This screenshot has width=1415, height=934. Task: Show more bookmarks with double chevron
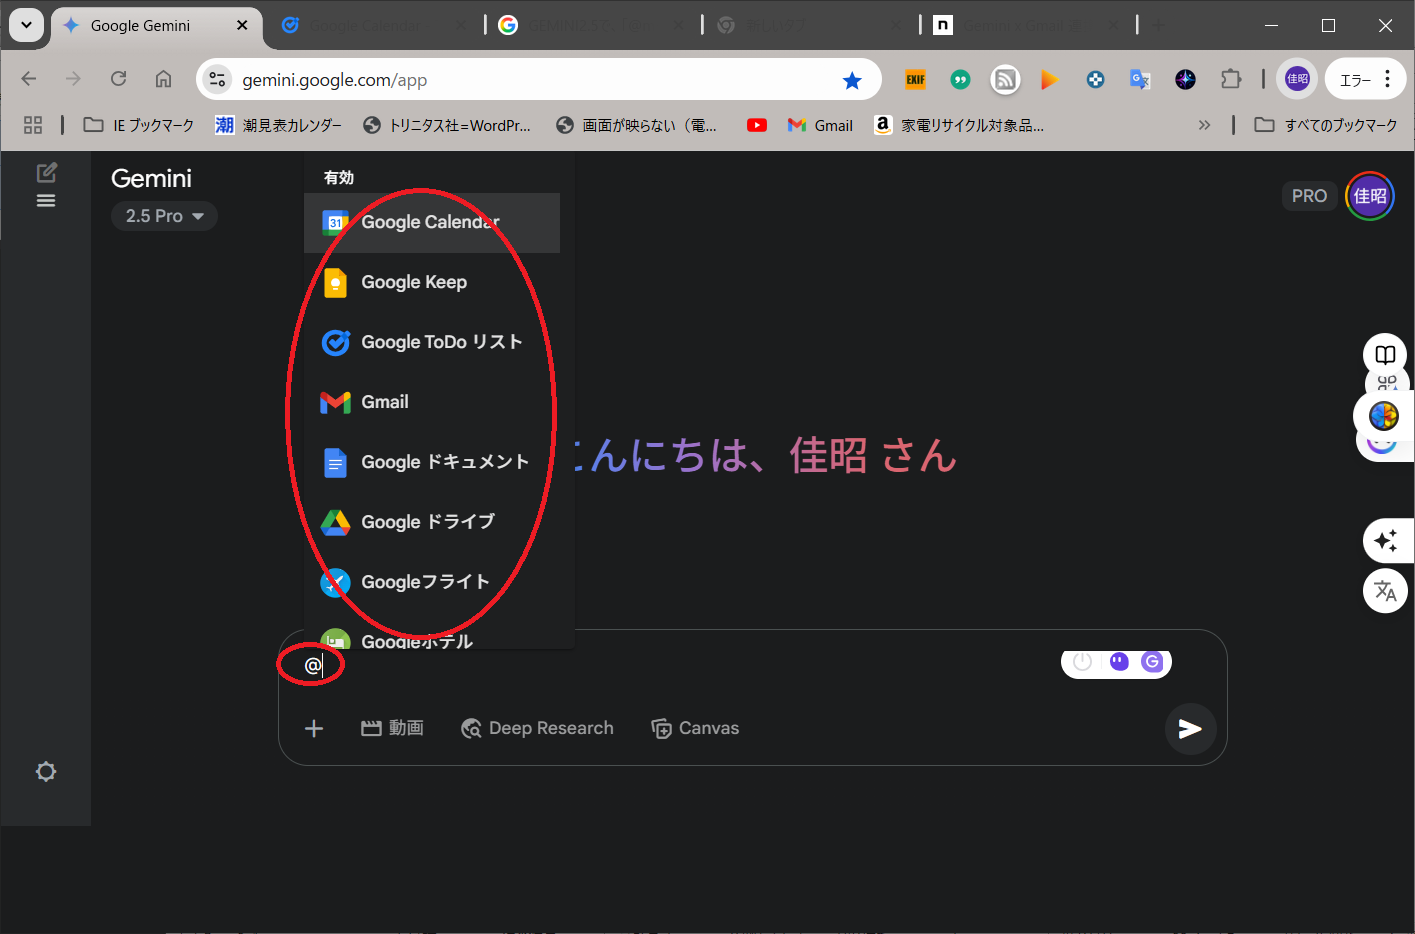click(x=1204, y=125)
